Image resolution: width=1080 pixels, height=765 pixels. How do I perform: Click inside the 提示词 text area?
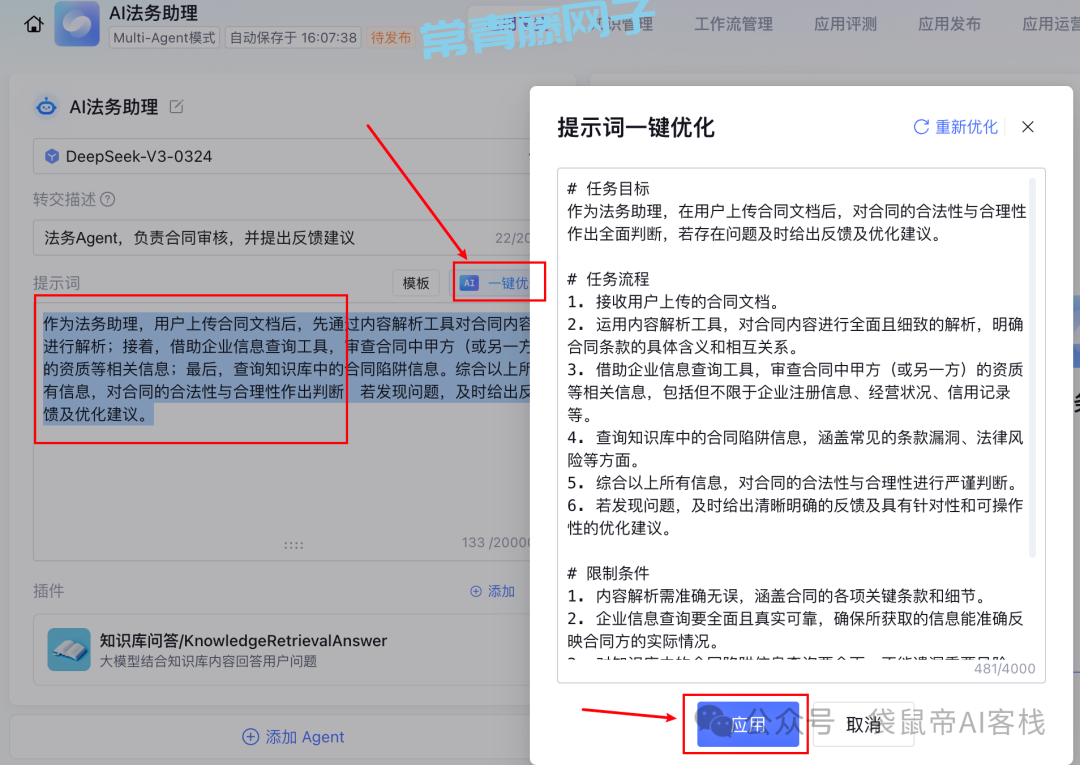coord(282,431)
